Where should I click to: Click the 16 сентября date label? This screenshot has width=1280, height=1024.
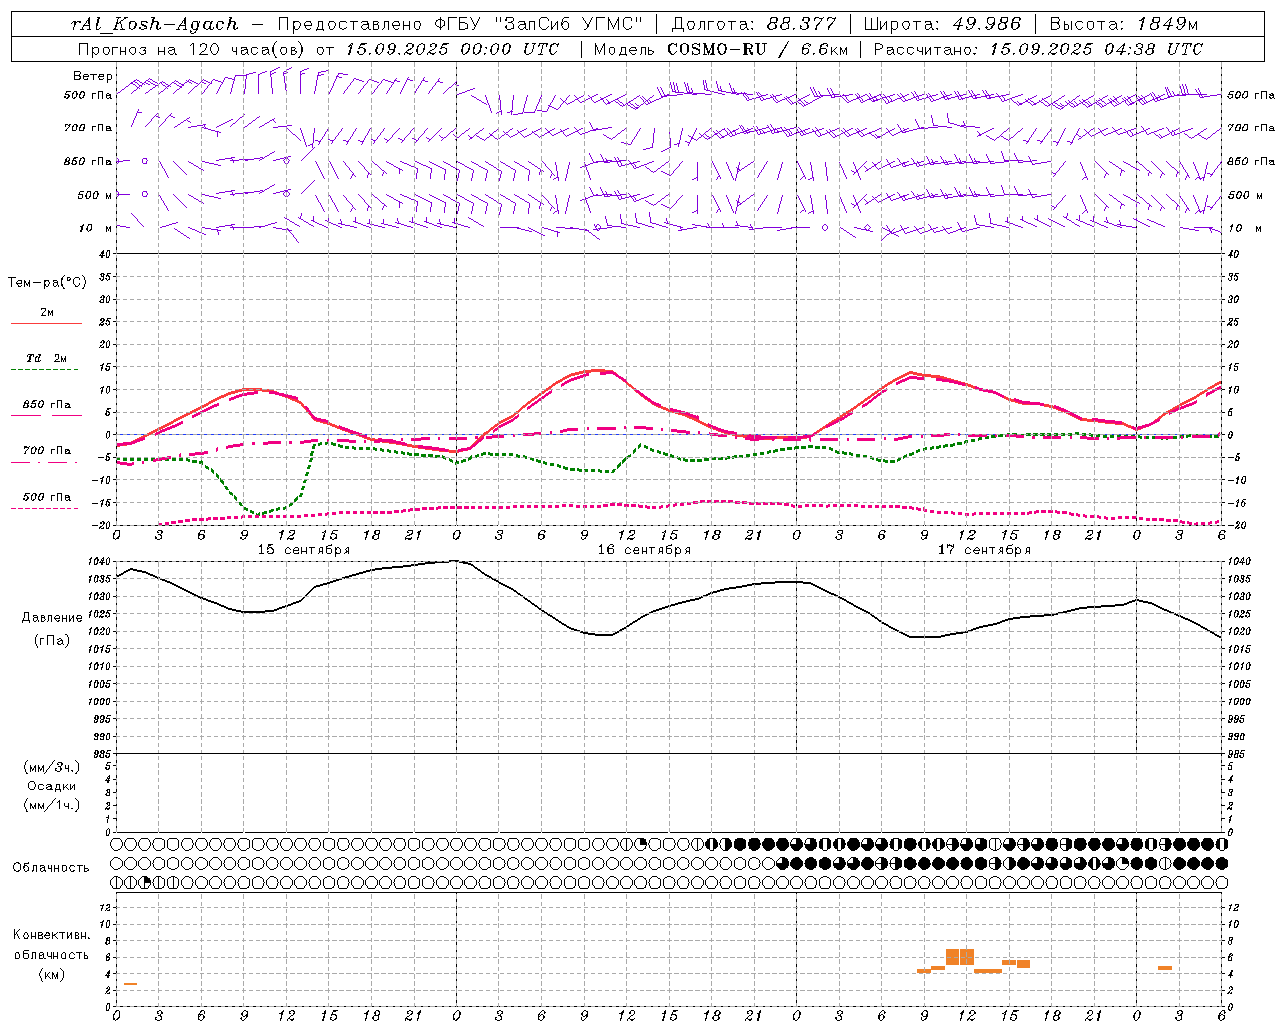click(644, 550)
